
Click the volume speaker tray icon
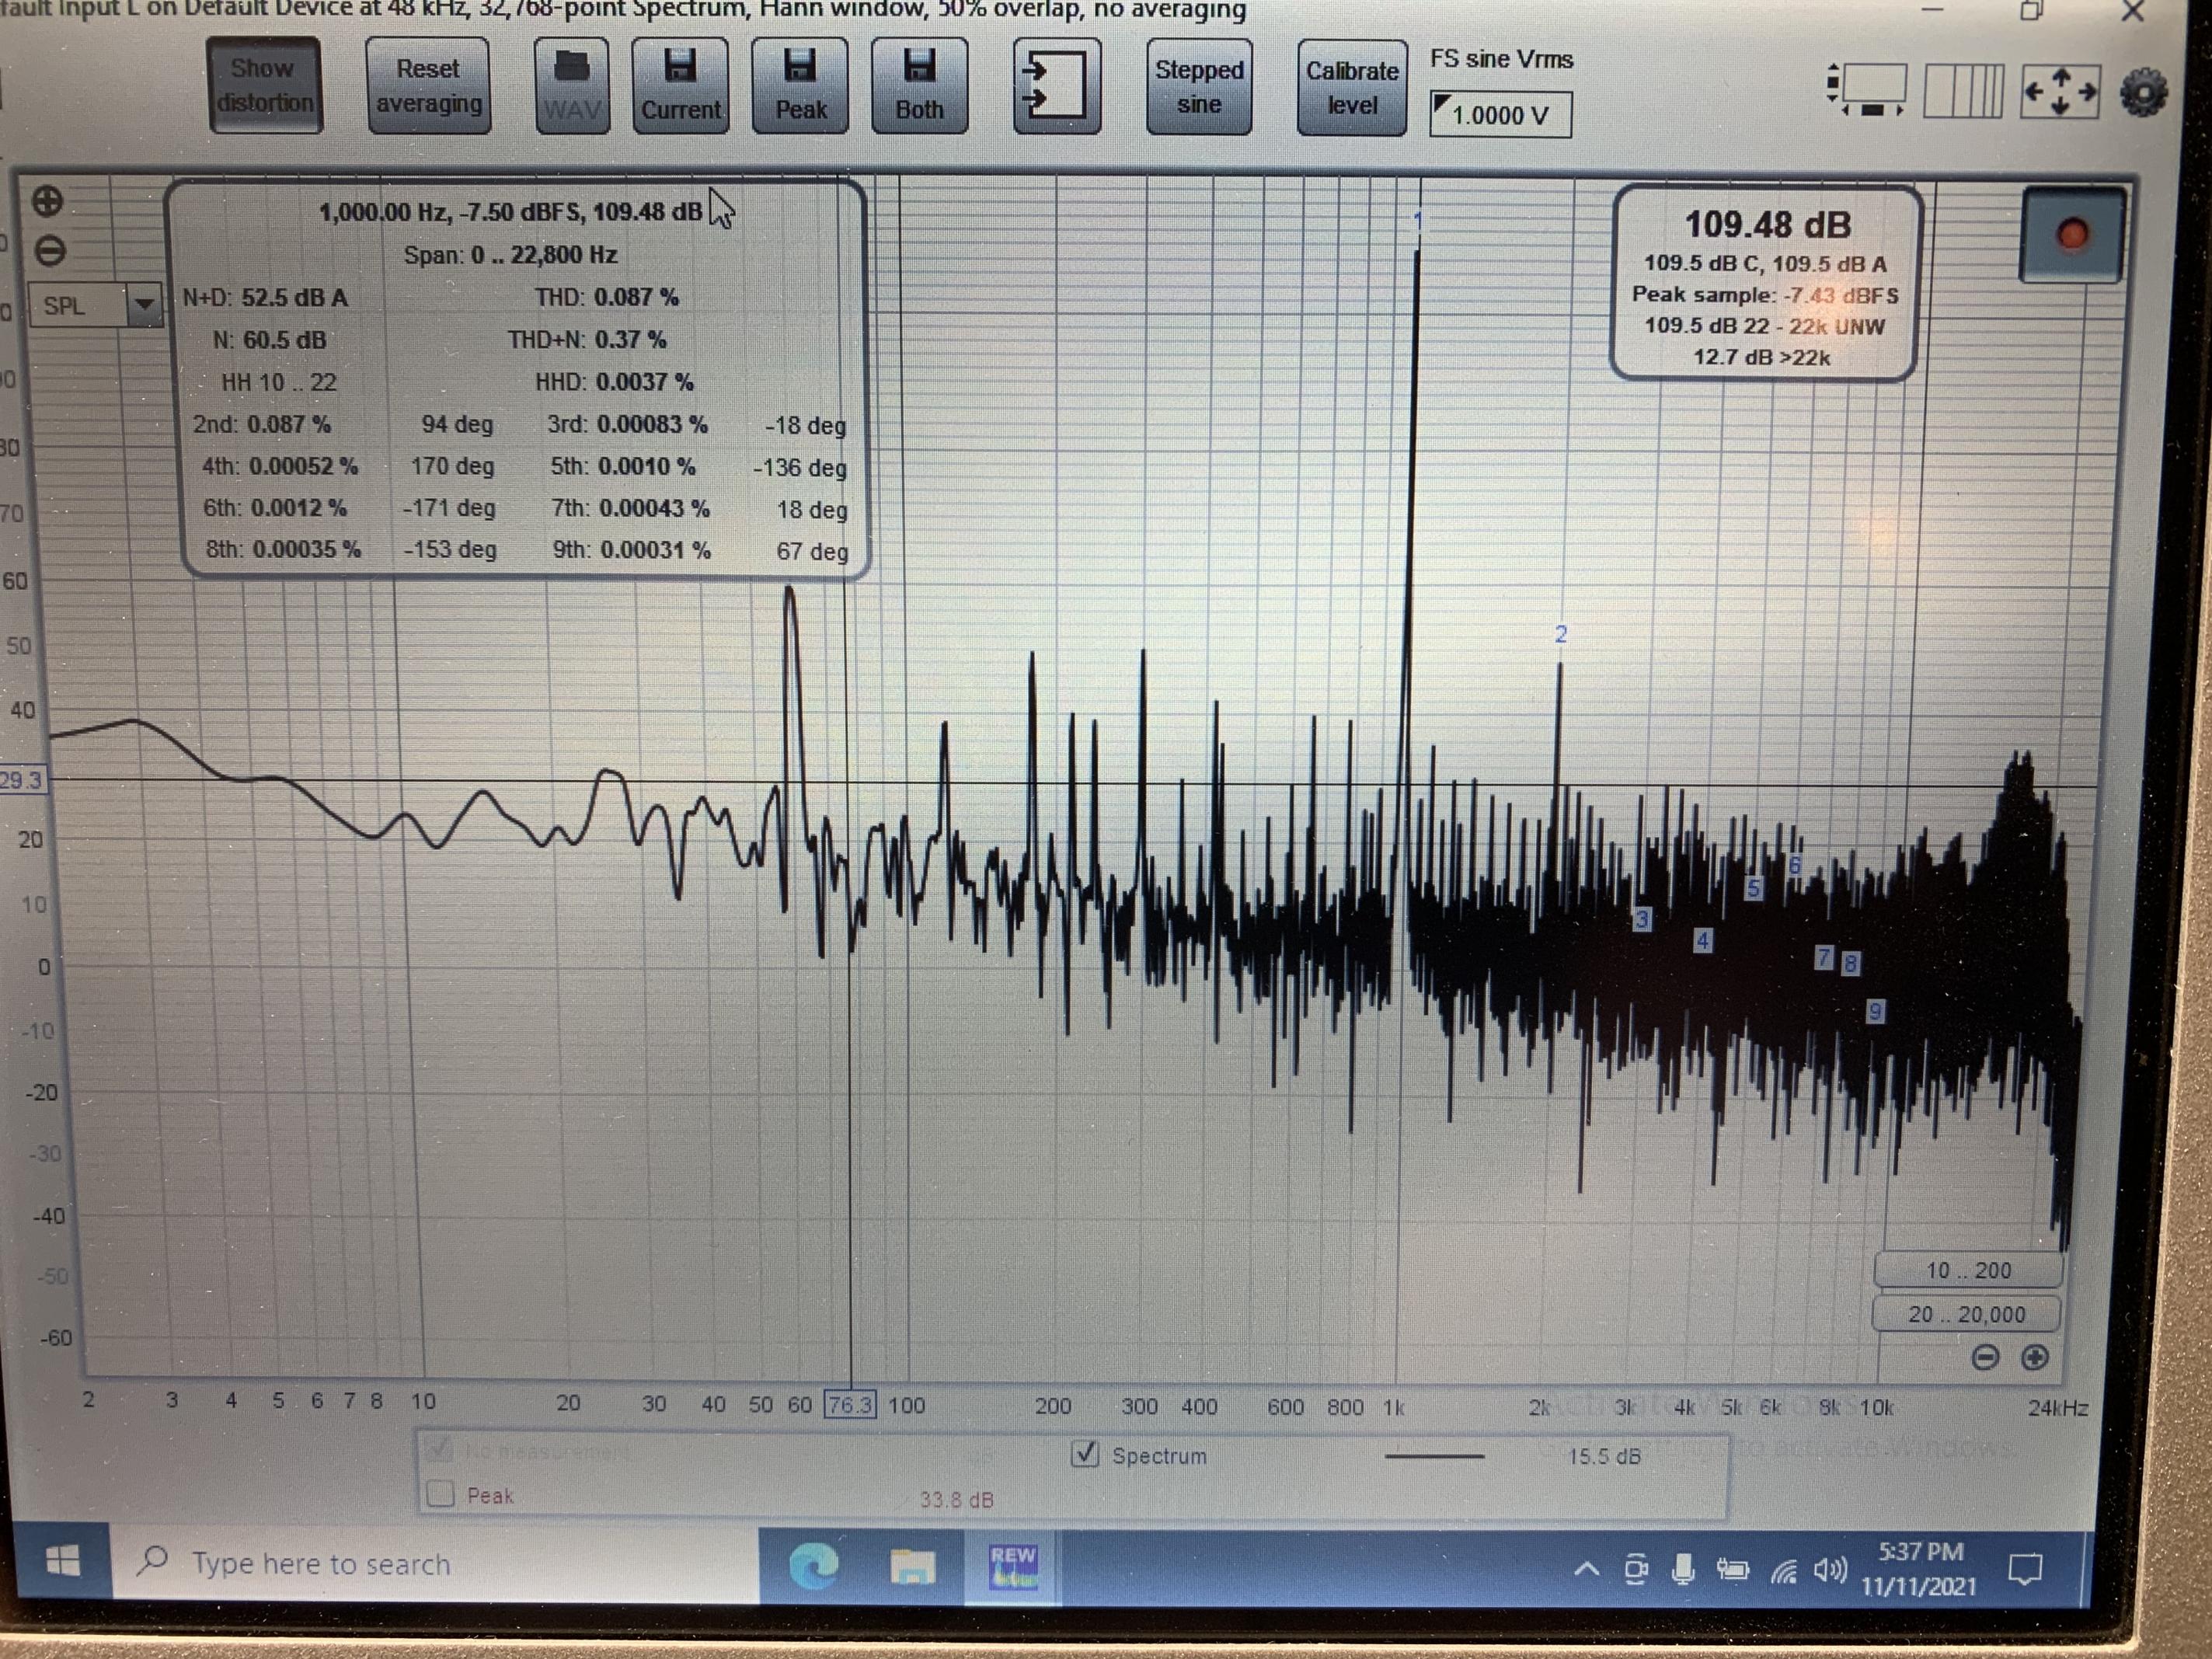coord(1830,1571)
